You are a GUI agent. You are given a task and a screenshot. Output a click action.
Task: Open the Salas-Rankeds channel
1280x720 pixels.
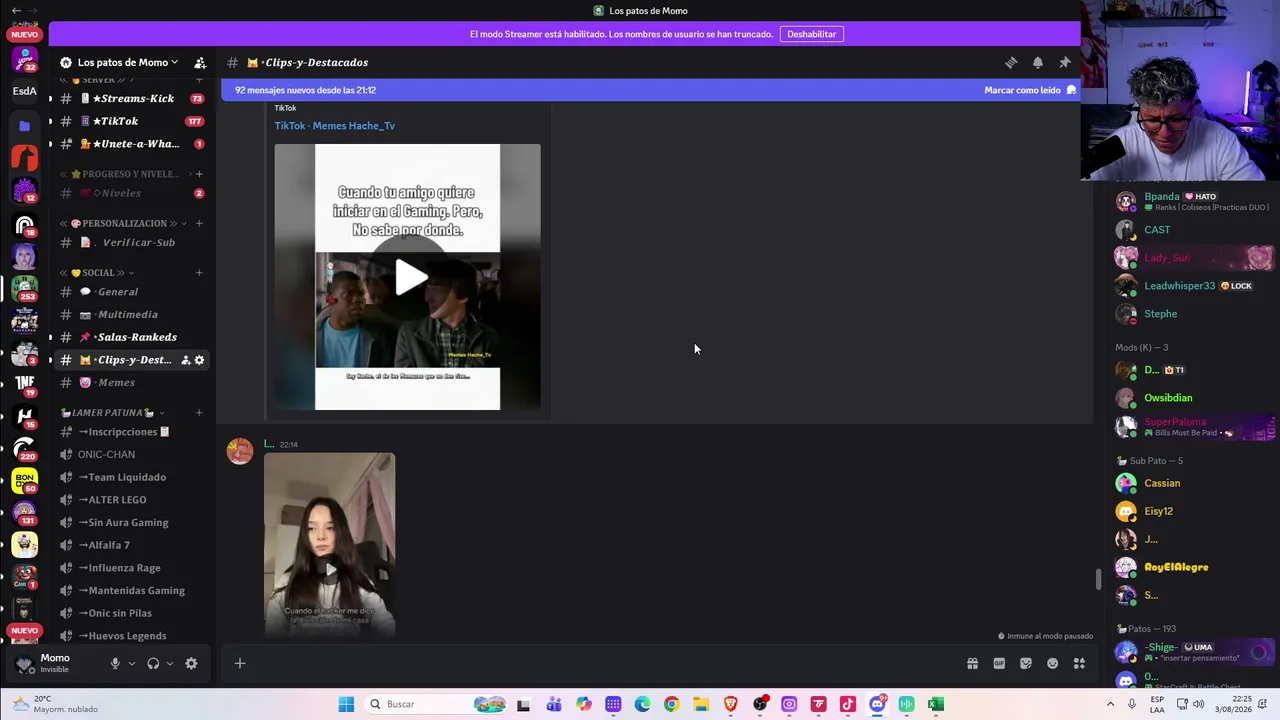pos(131,337)
